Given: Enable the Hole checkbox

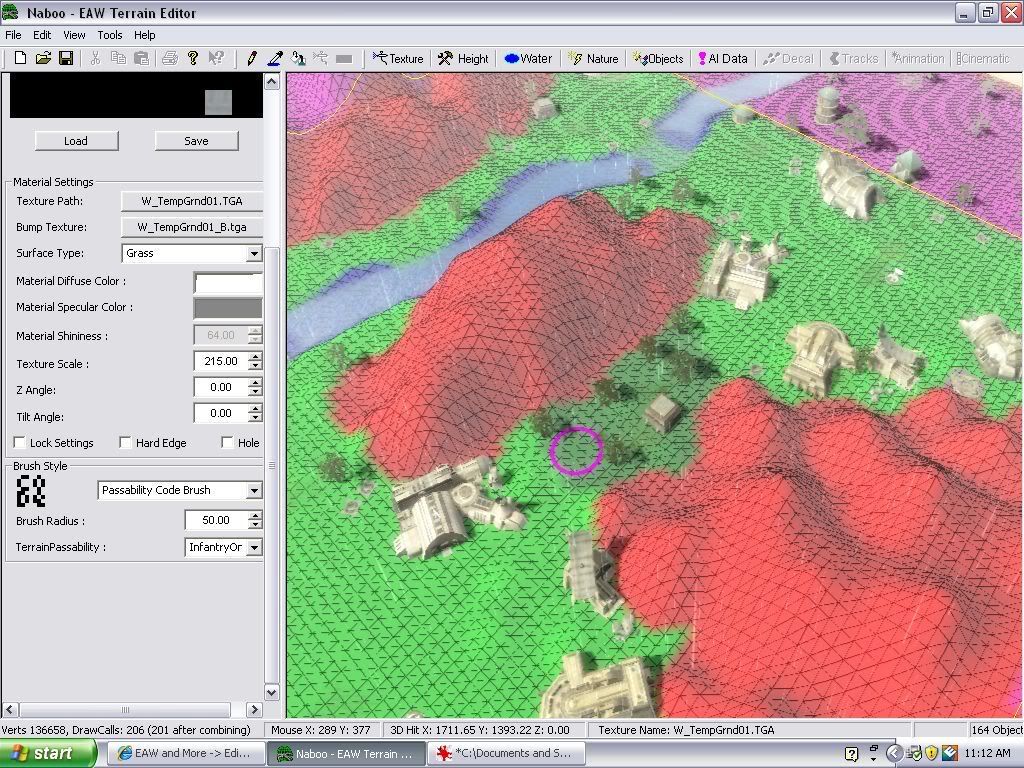Looking at the screenshot, I should [x=227, y=443].
